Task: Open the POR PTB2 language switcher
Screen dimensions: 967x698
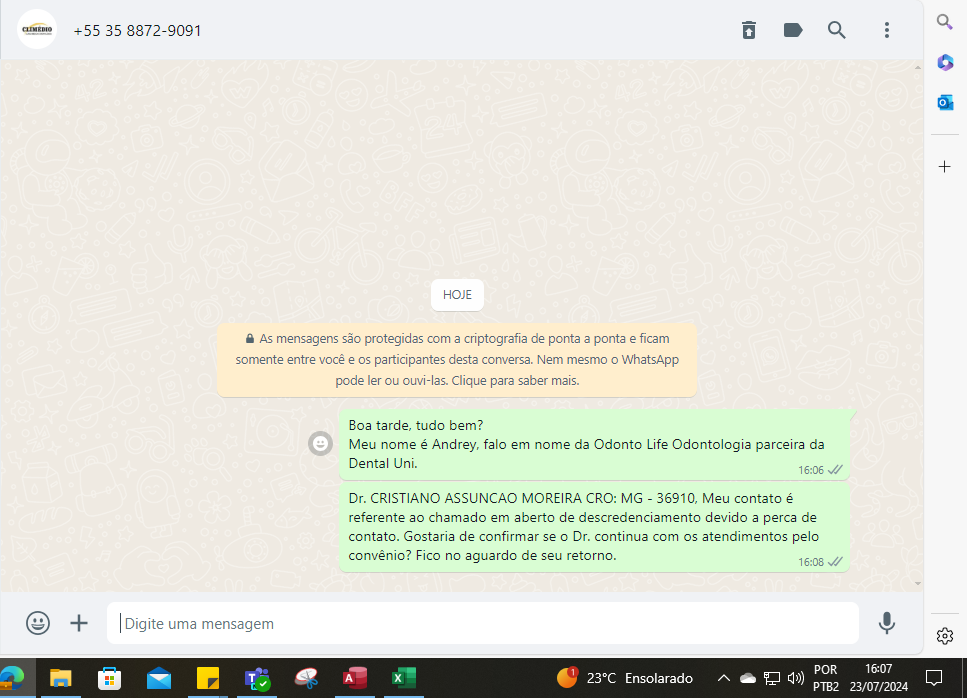Action: click(x=825, y=678)
